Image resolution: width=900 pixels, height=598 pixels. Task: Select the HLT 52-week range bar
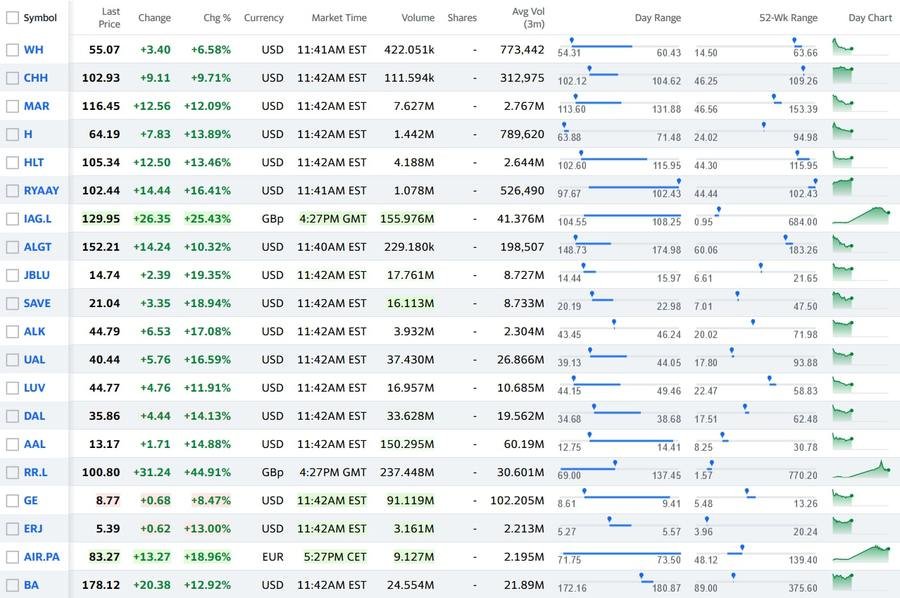coord(756,160)
